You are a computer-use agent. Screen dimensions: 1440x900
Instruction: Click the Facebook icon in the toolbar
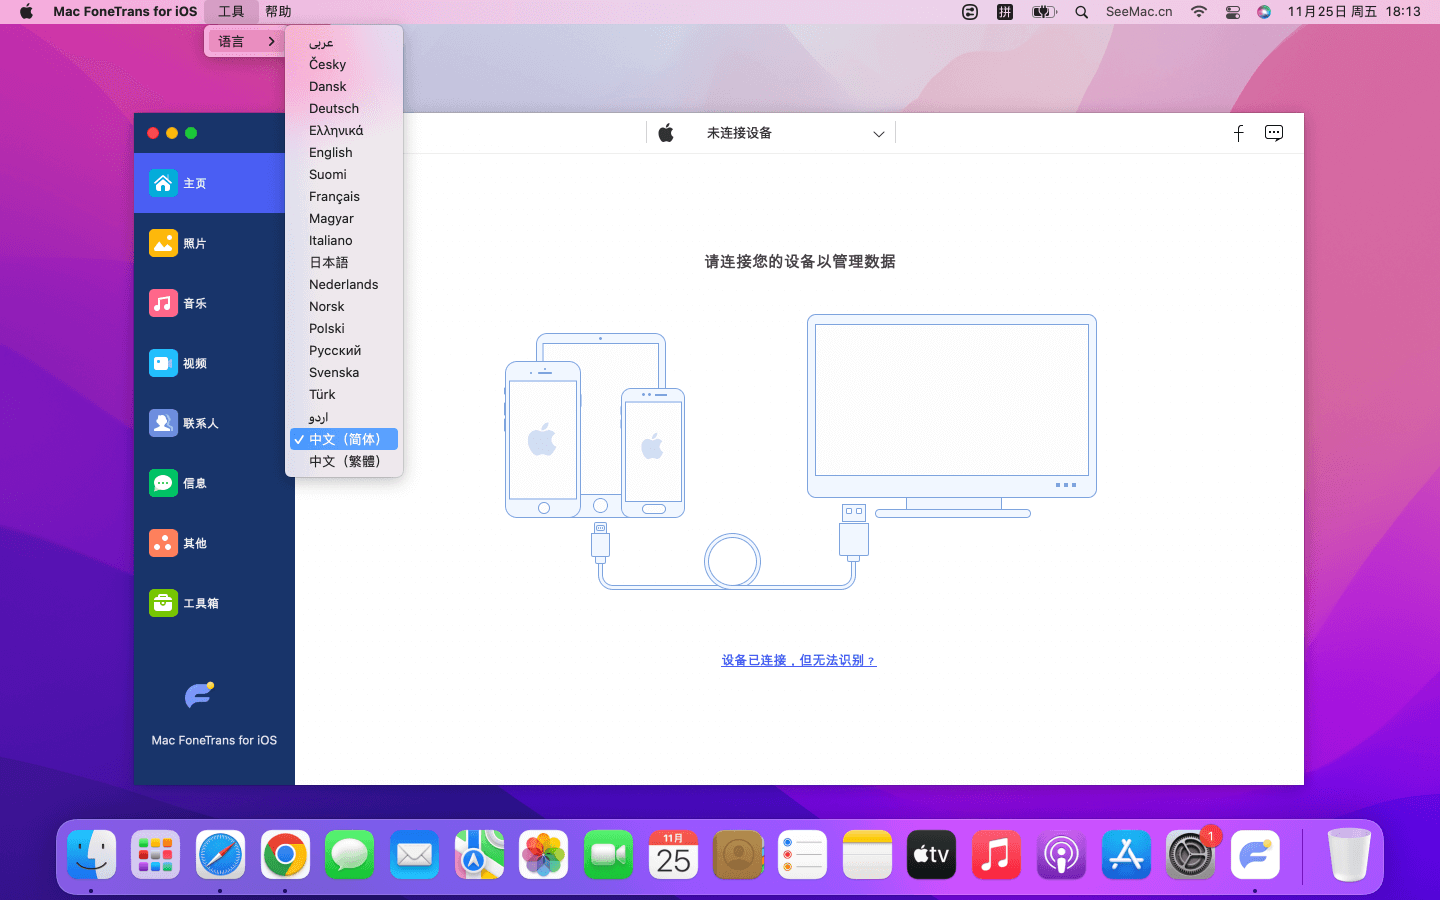pyautogui.click(x=1238, y=133)
